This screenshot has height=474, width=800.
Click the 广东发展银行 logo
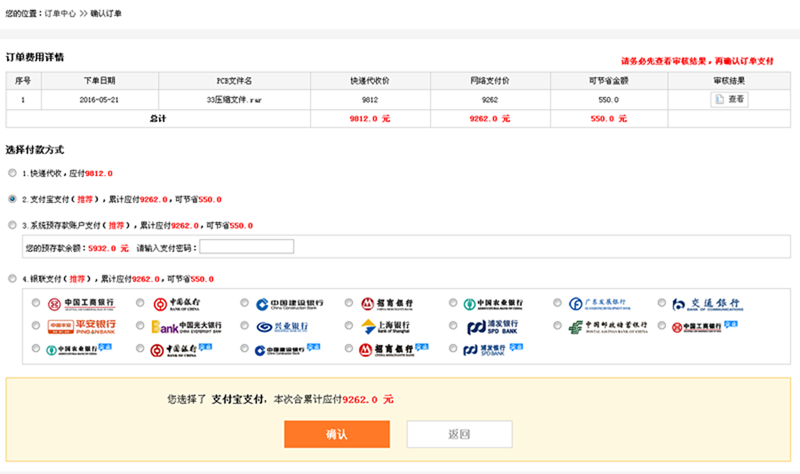tap(599, 304)
